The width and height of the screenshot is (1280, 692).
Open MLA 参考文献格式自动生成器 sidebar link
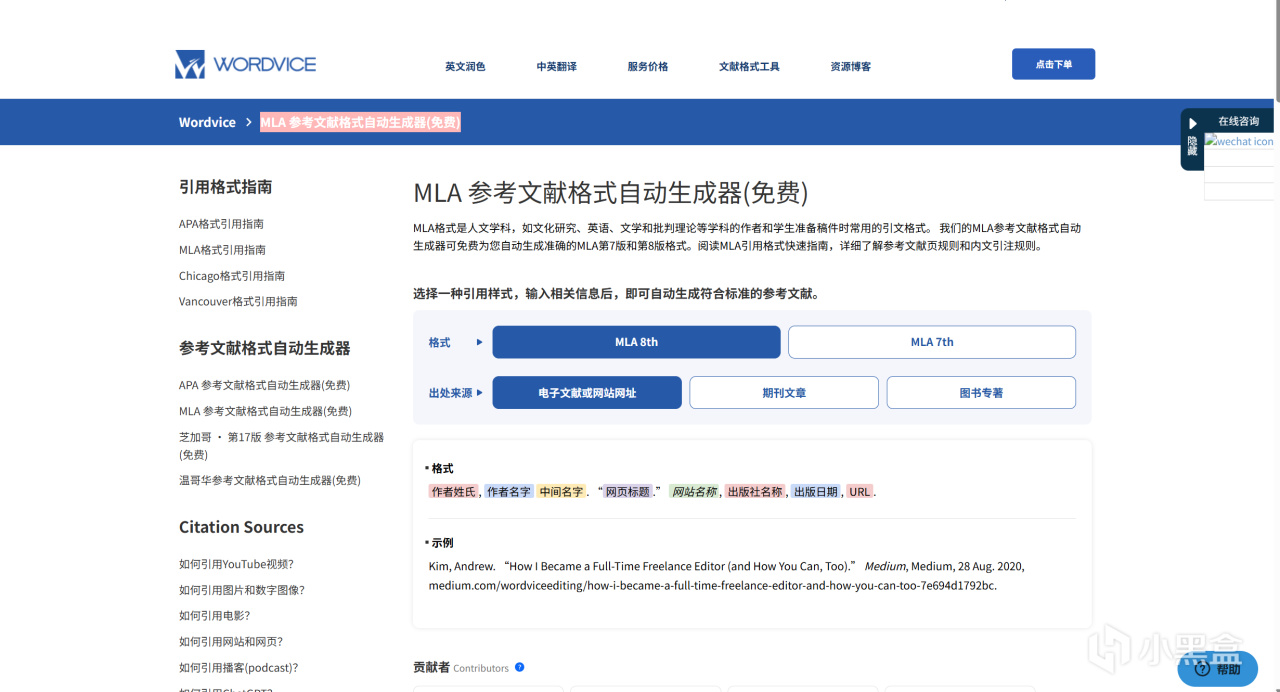[x=265, y=411]
